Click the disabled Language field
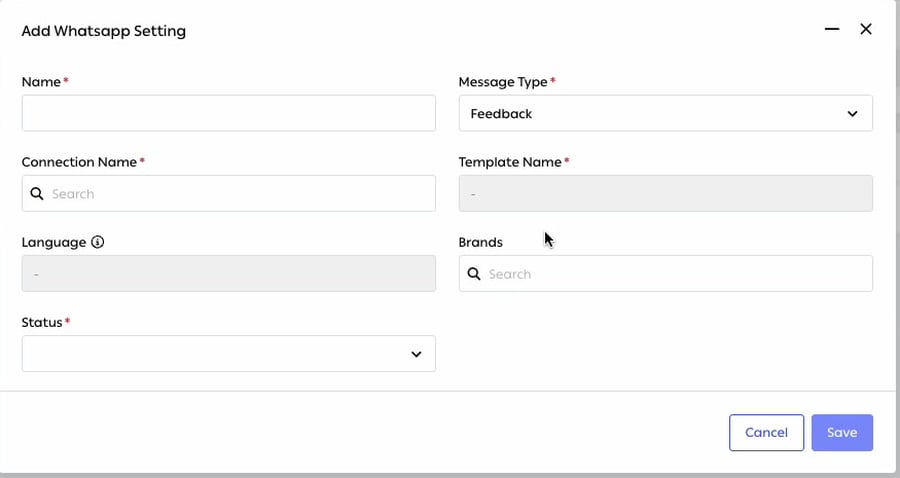900x478 pixels. click(x=228, y=273)
